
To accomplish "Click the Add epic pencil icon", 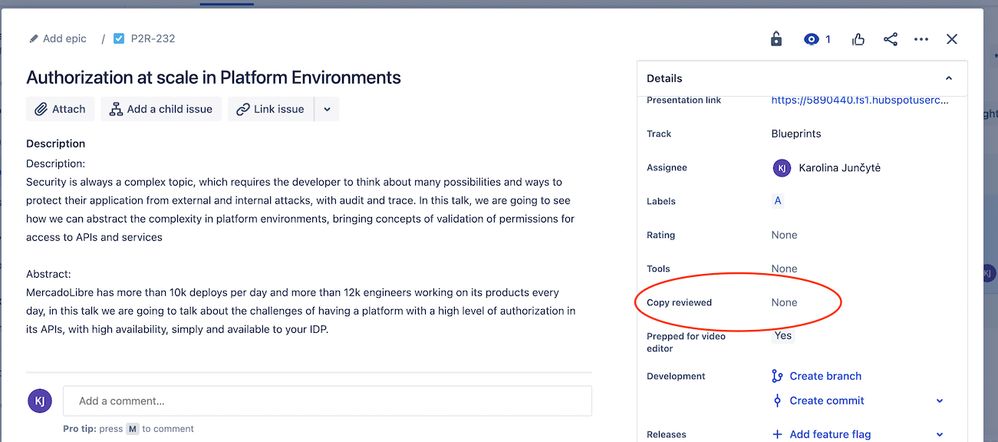I will click(x=34, y=39).
